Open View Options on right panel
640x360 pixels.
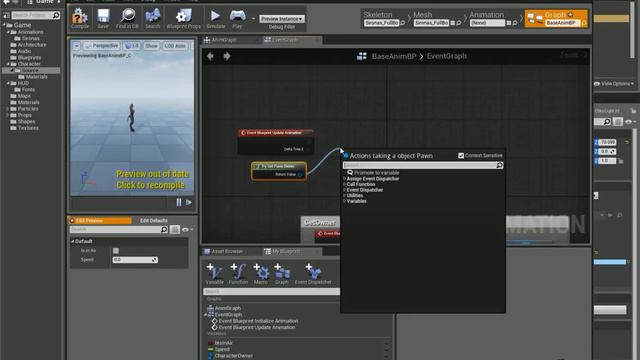coord(614,84)
